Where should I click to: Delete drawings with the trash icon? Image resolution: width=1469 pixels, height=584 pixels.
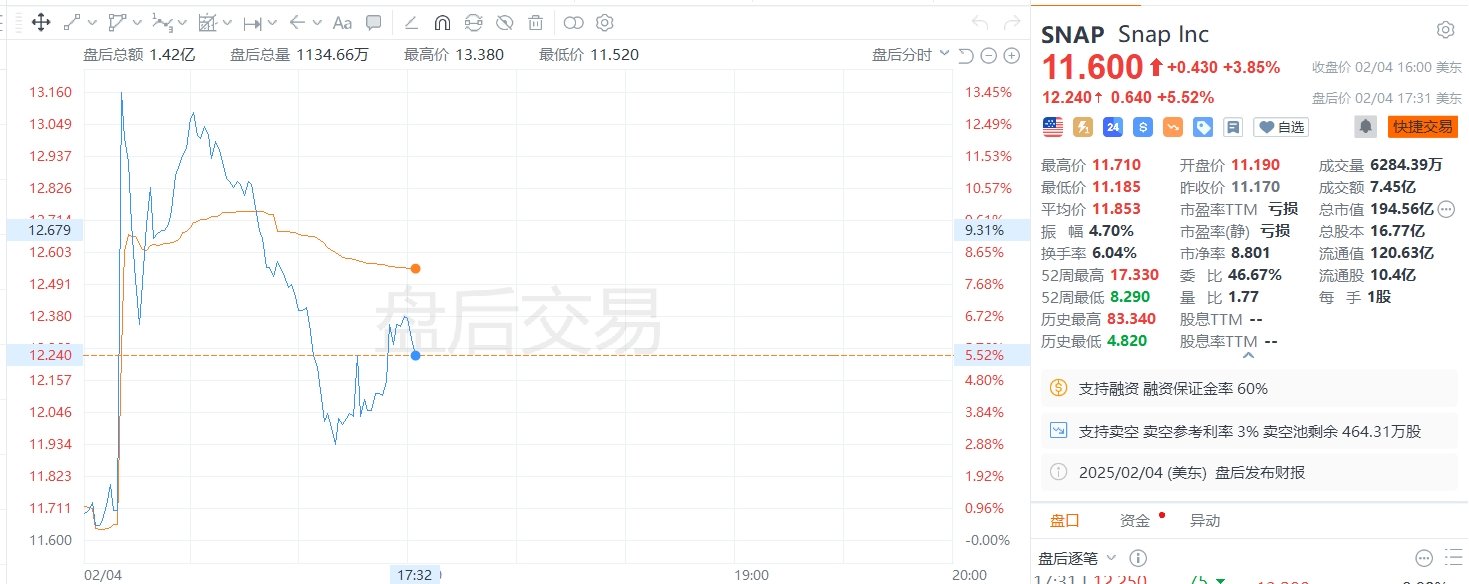point(536,22)
